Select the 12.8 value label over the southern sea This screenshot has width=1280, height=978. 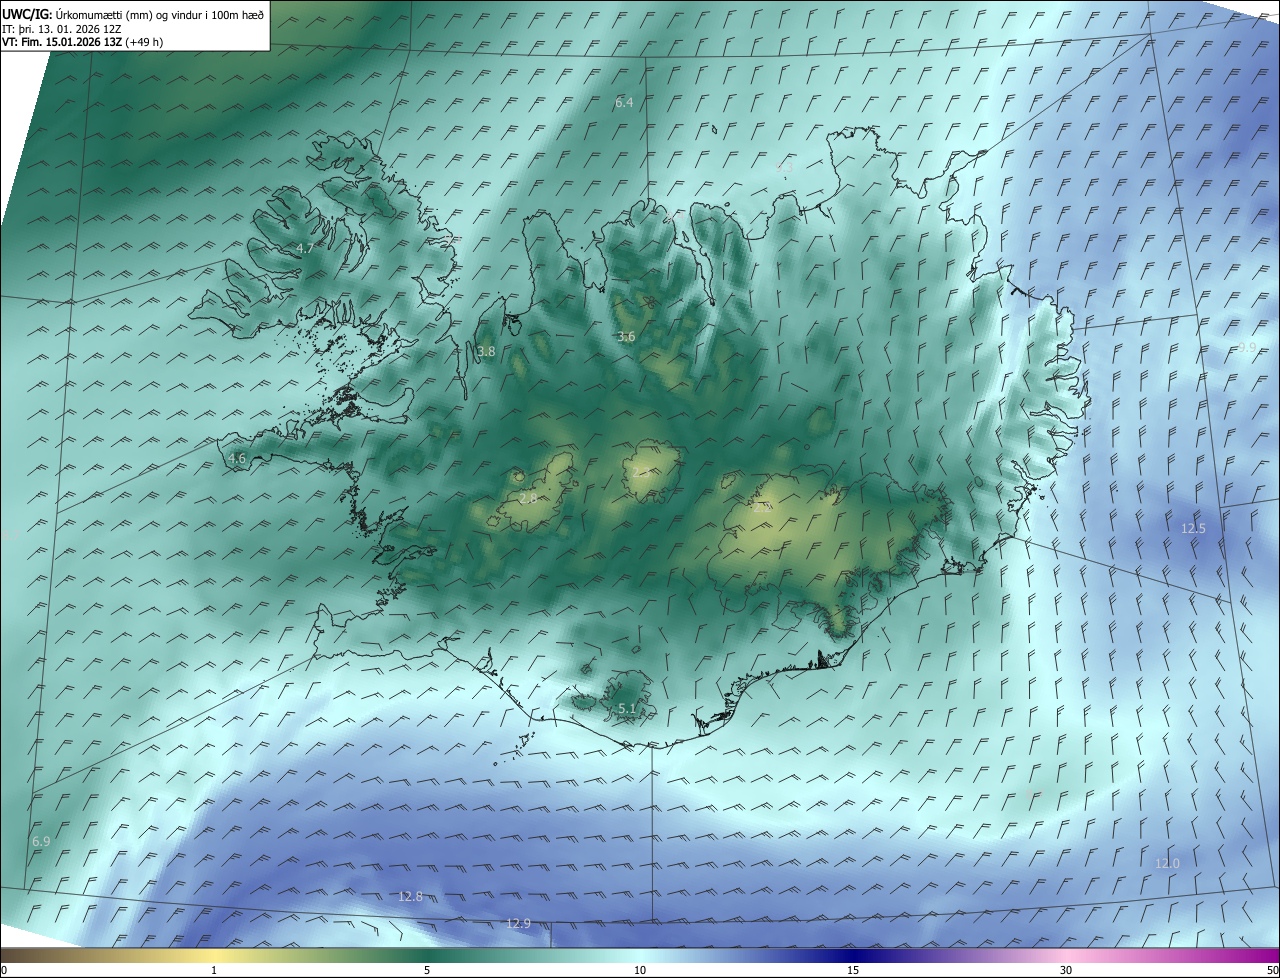(x=410, y=897)
